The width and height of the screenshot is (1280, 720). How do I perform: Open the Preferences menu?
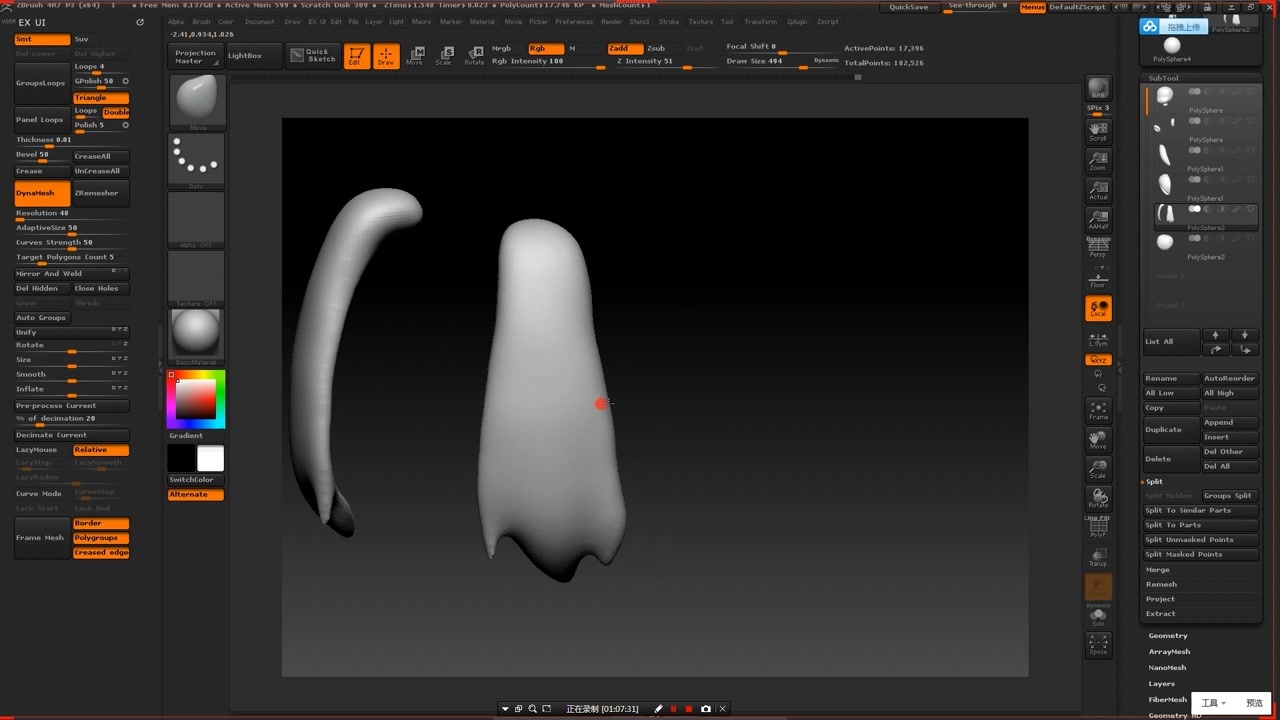click(574, 21)
